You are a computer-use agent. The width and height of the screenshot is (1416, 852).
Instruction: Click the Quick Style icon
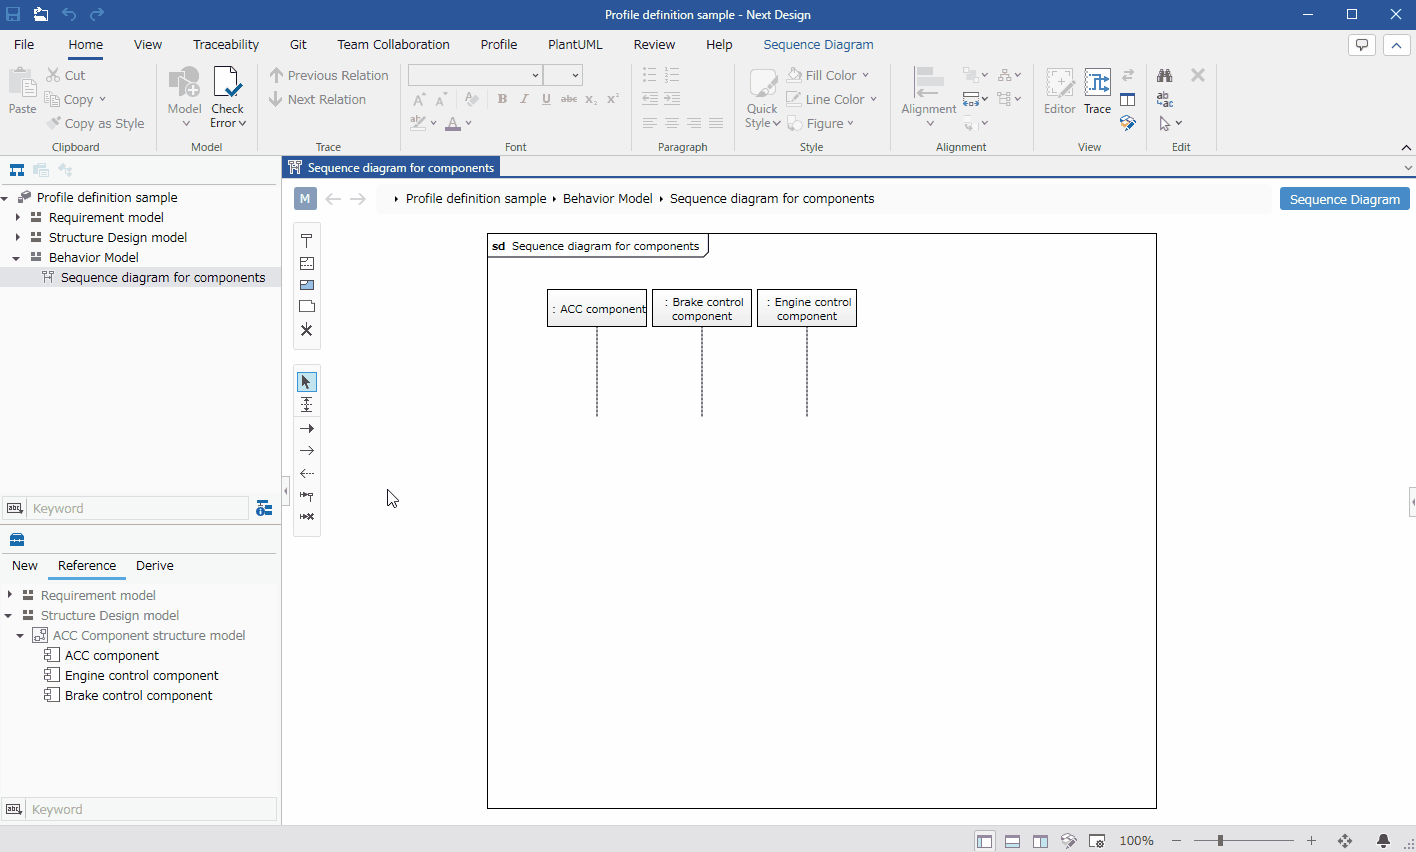[762, 83]
